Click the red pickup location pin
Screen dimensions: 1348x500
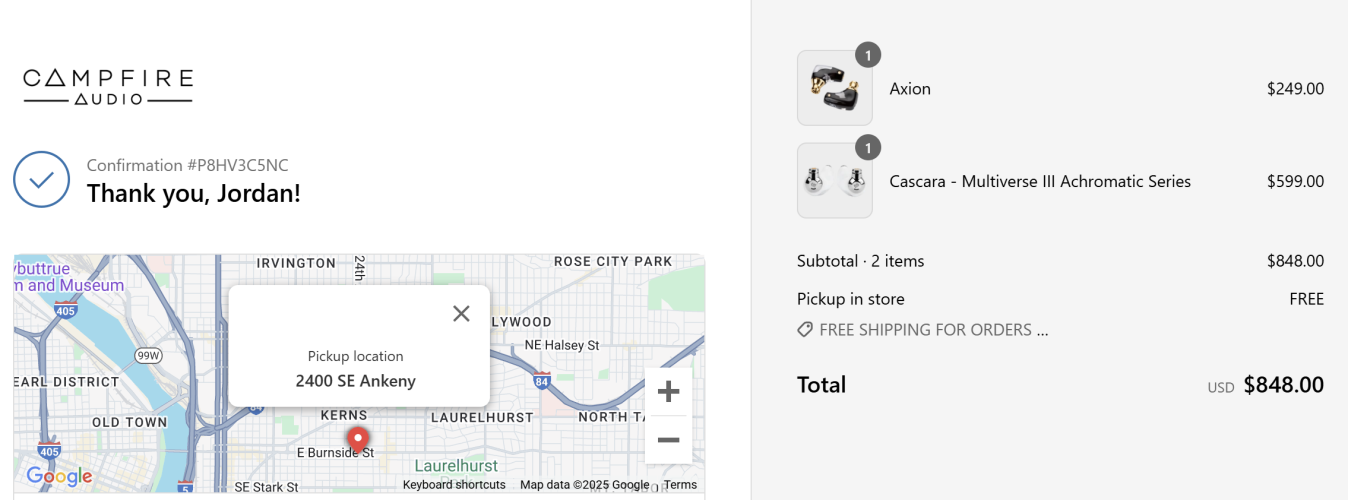click(x=357, y=438)
